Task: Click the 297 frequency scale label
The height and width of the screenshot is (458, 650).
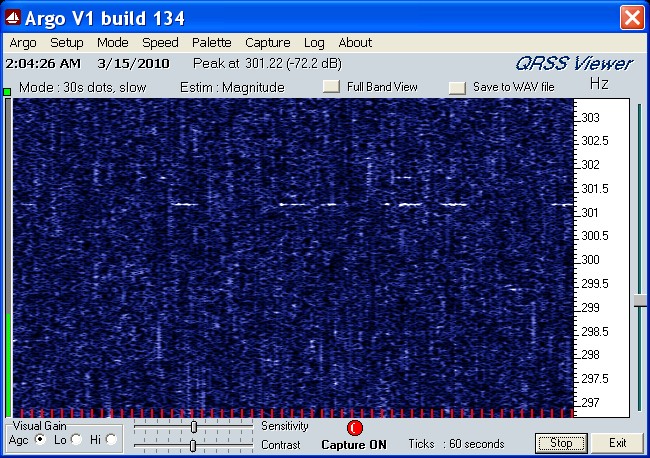Action: click(590, 402)
